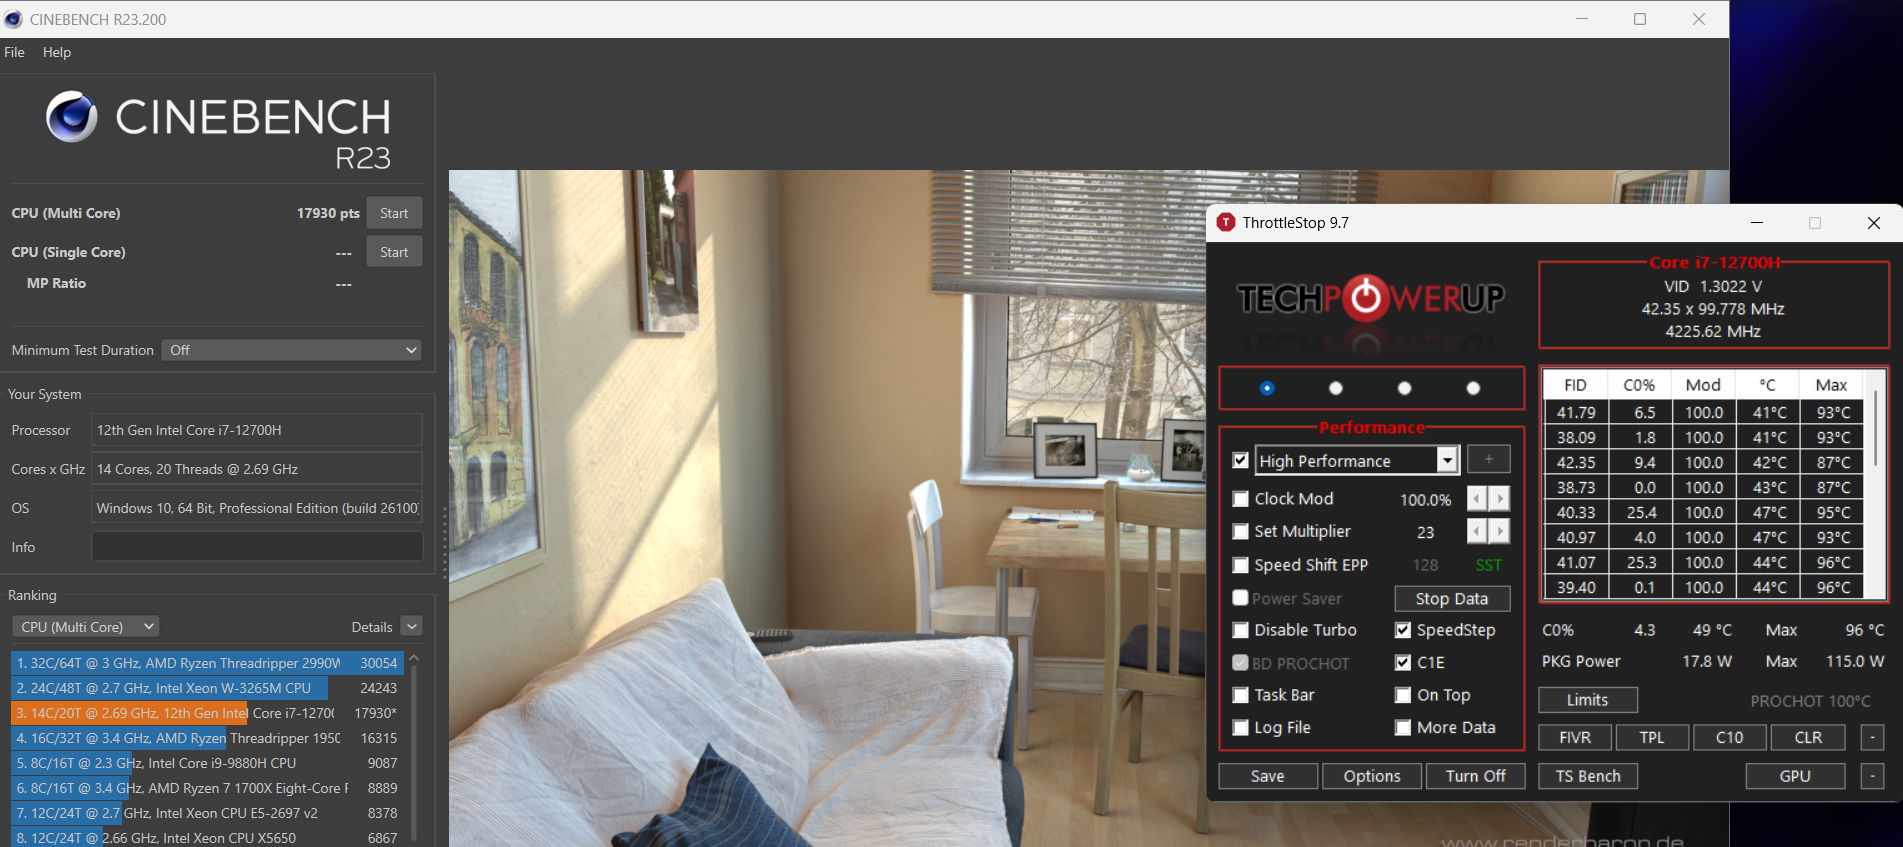Screen dimensions: 1903x847
Task: Enable the On Top checkbox
Action: pyautogui.click(x=1403, y=695)
